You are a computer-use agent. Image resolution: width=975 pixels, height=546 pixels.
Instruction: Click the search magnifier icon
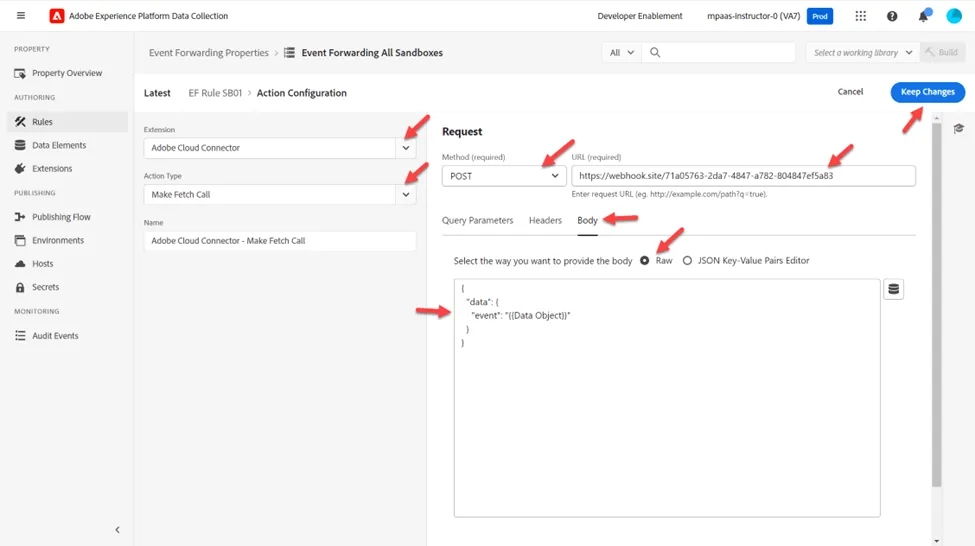tap(655, 53)
